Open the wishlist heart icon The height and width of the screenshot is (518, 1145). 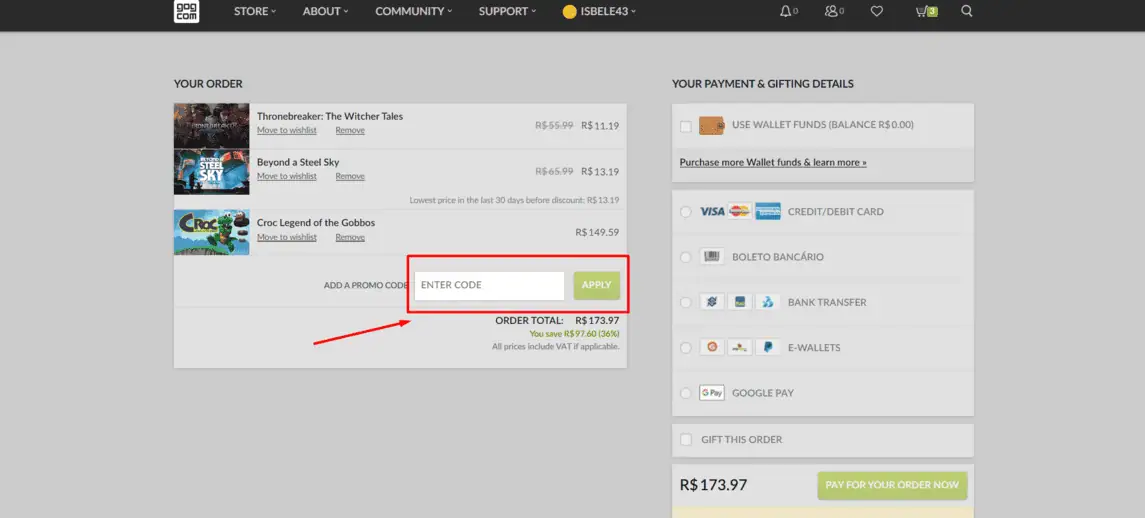coord(877,11)
